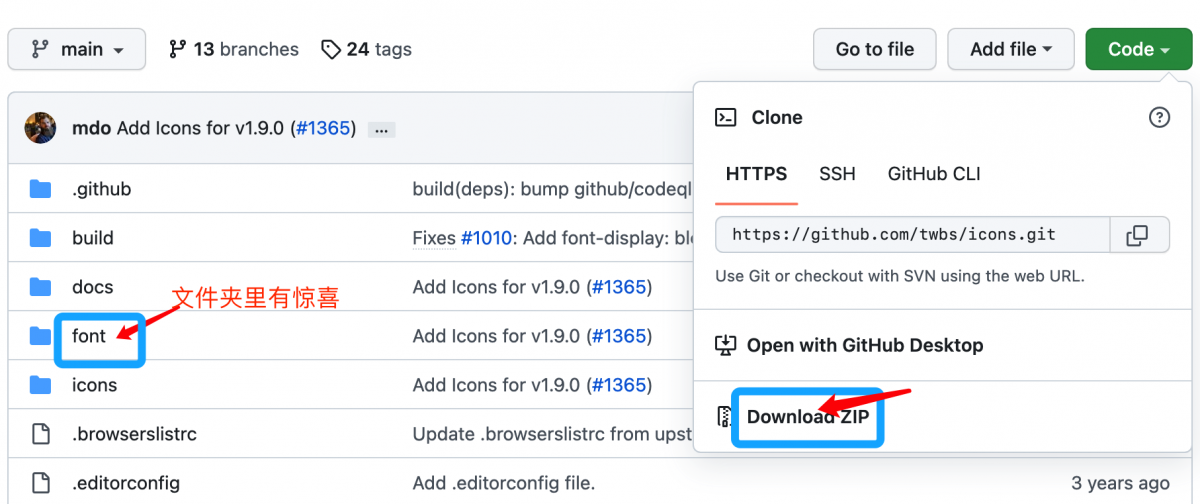The width and height of the screenshot is (1200, 504).
Task: Download the repository as ZIP
Action: pyautogui.click(x=808, y=417)
